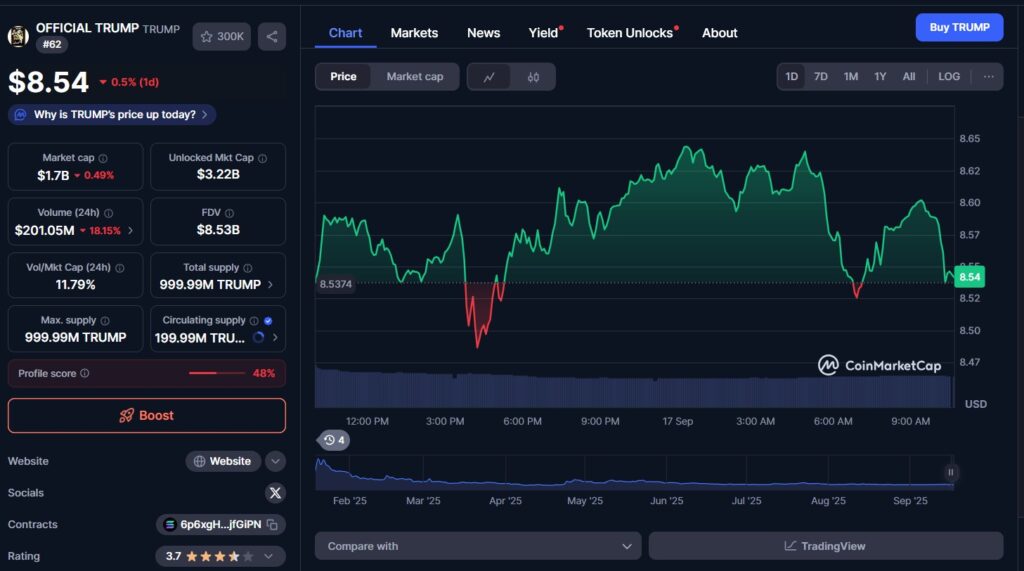Add TRUMP to watchlist via 300K star
The width and height of the screenshot is (1024, 571).
(222, 37)
